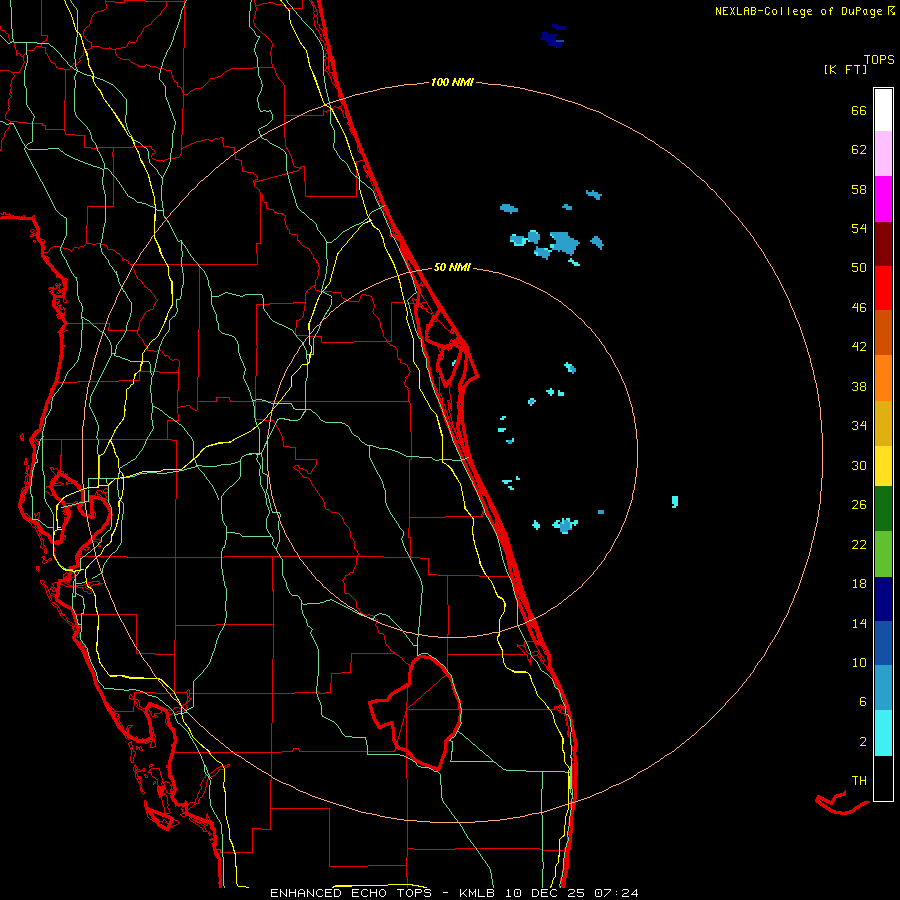900x900 pixels.
Task: Click the gold legend swatch
Action: point(883,423)
